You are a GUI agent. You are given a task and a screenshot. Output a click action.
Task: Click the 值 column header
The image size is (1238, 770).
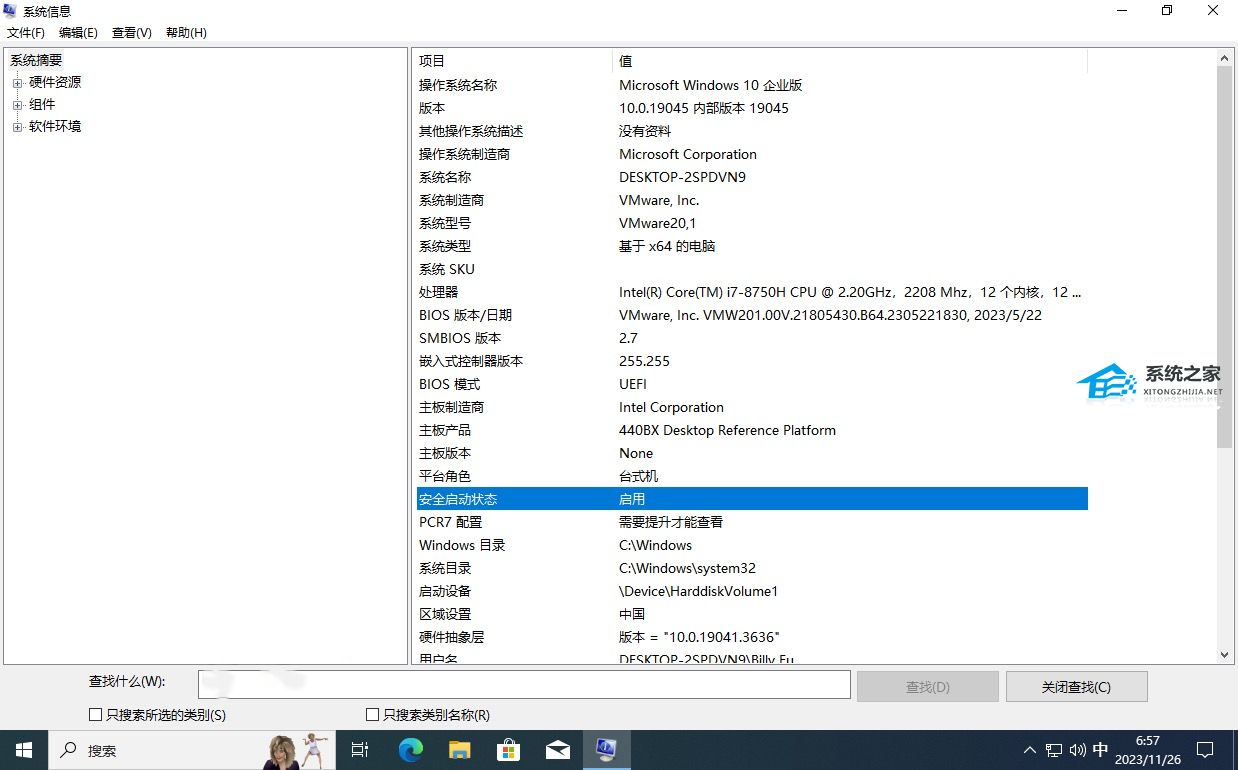pos(850,61)
